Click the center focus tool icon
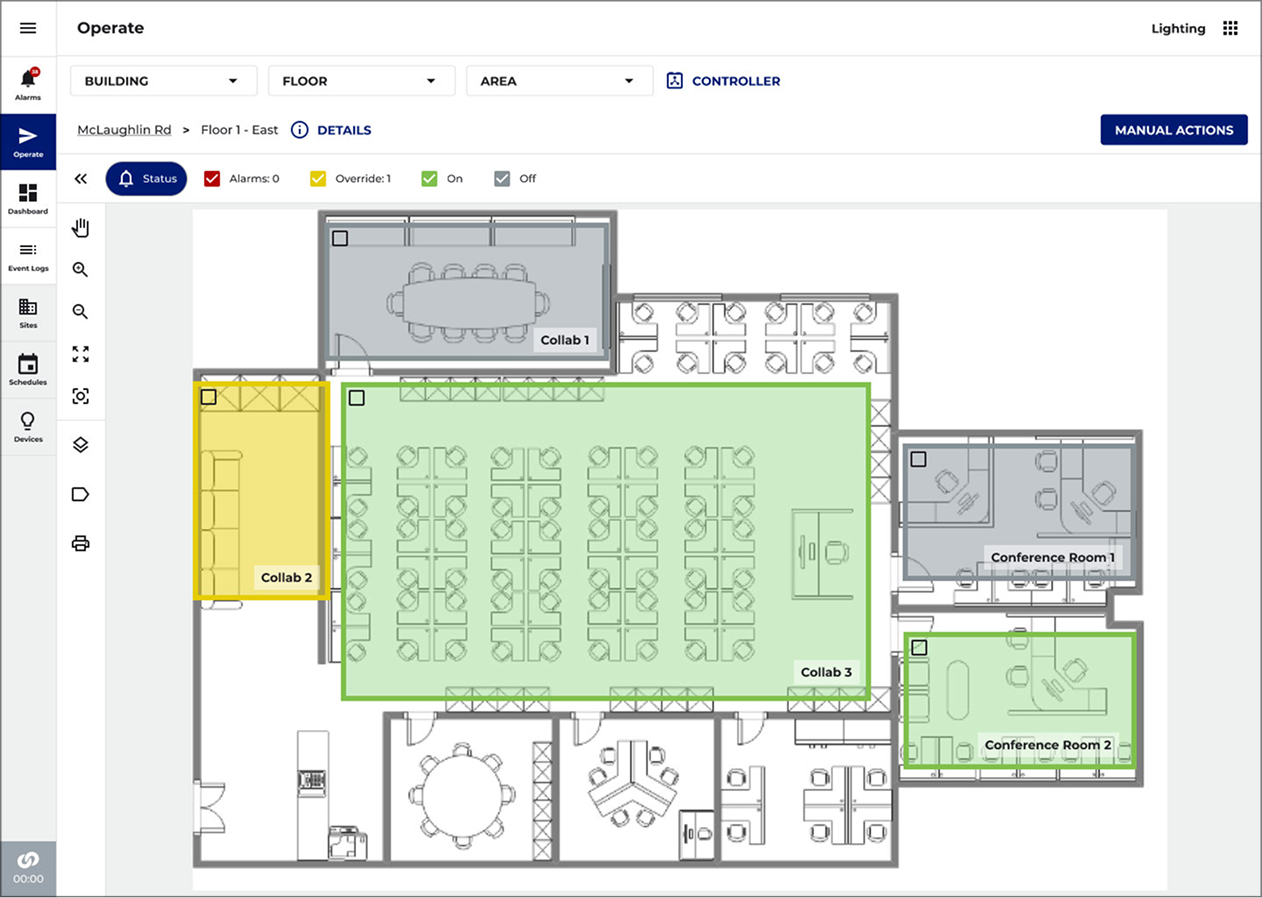Image resolution: width=1262 pixels, height=898 pixels. pos(81,396)
